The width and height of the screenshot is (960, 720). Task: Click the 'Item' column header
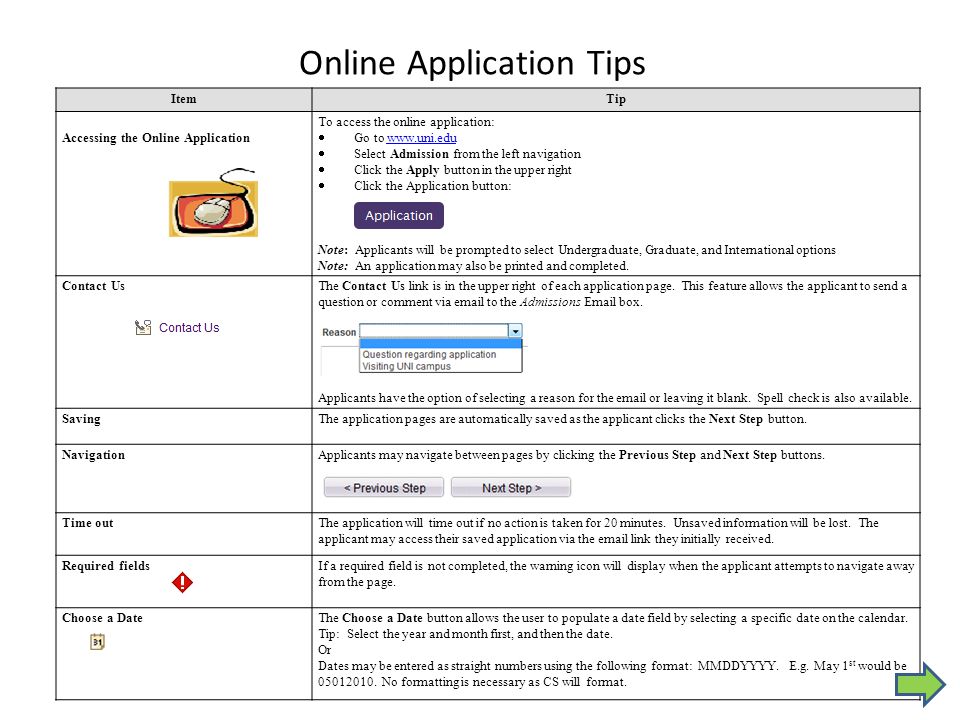click(x=184, y=99)
